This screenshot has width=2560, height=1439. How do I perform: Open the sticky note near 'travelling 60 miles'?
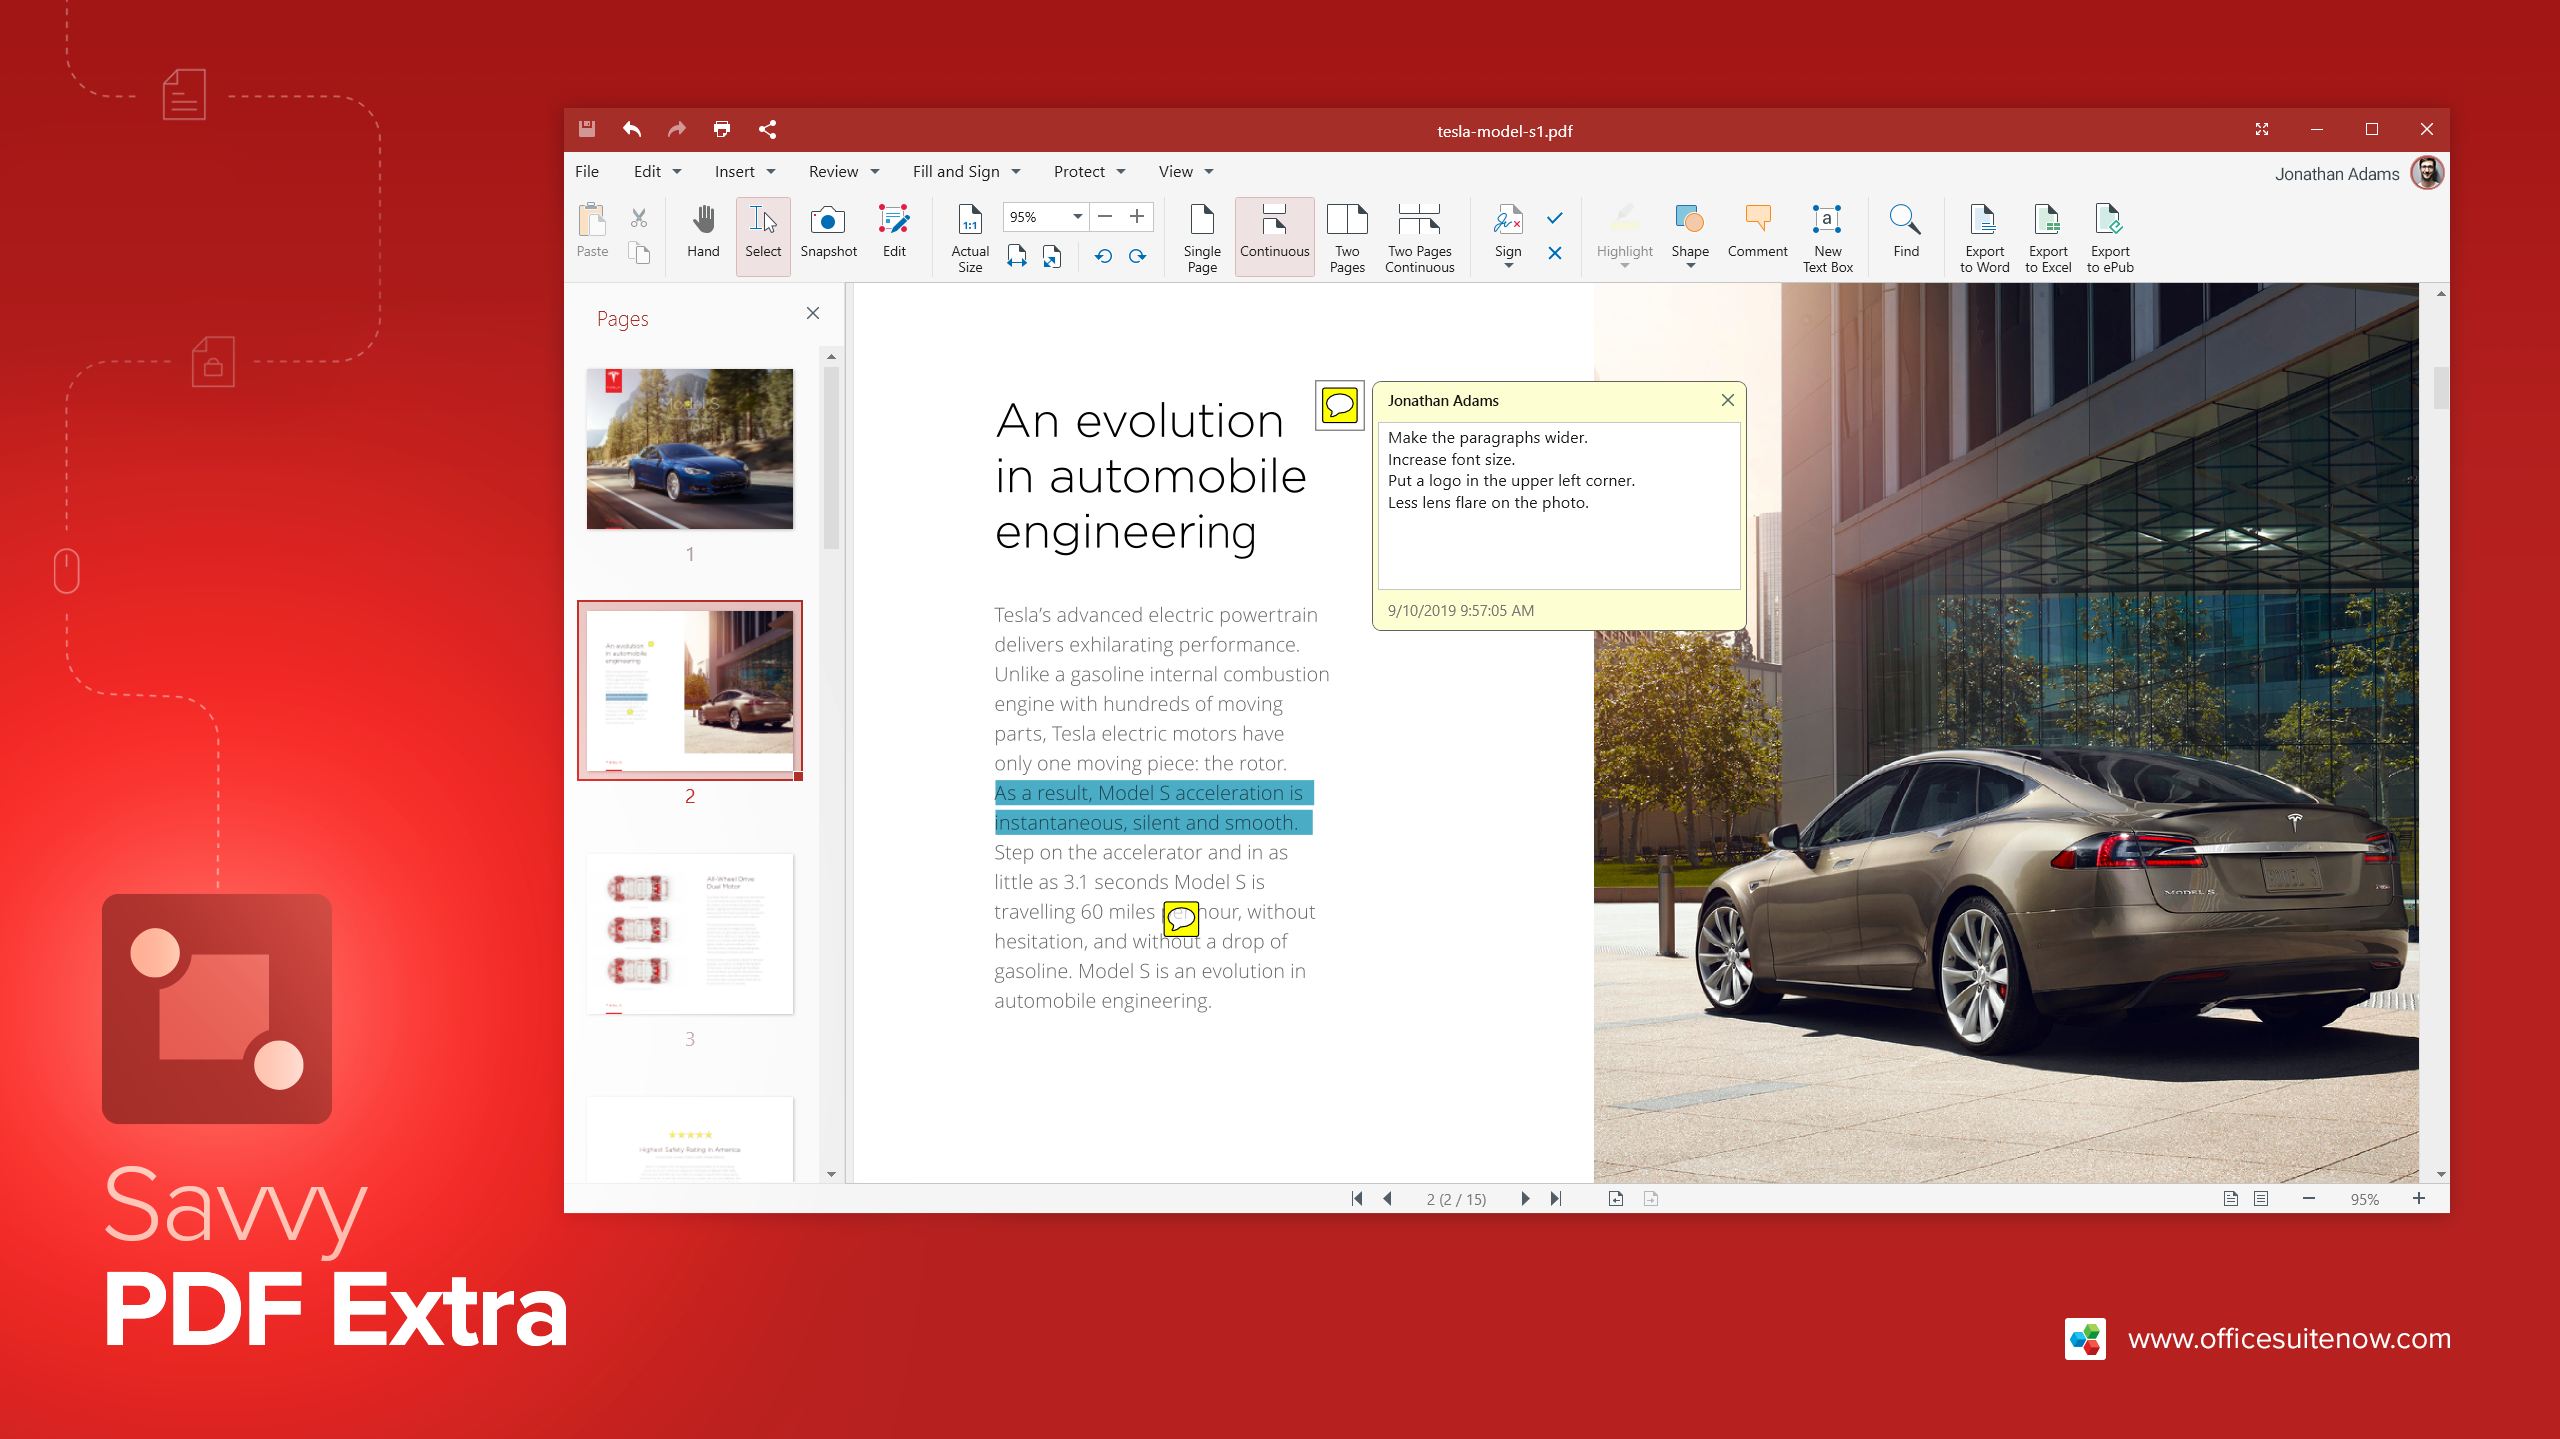point(1181,918)
